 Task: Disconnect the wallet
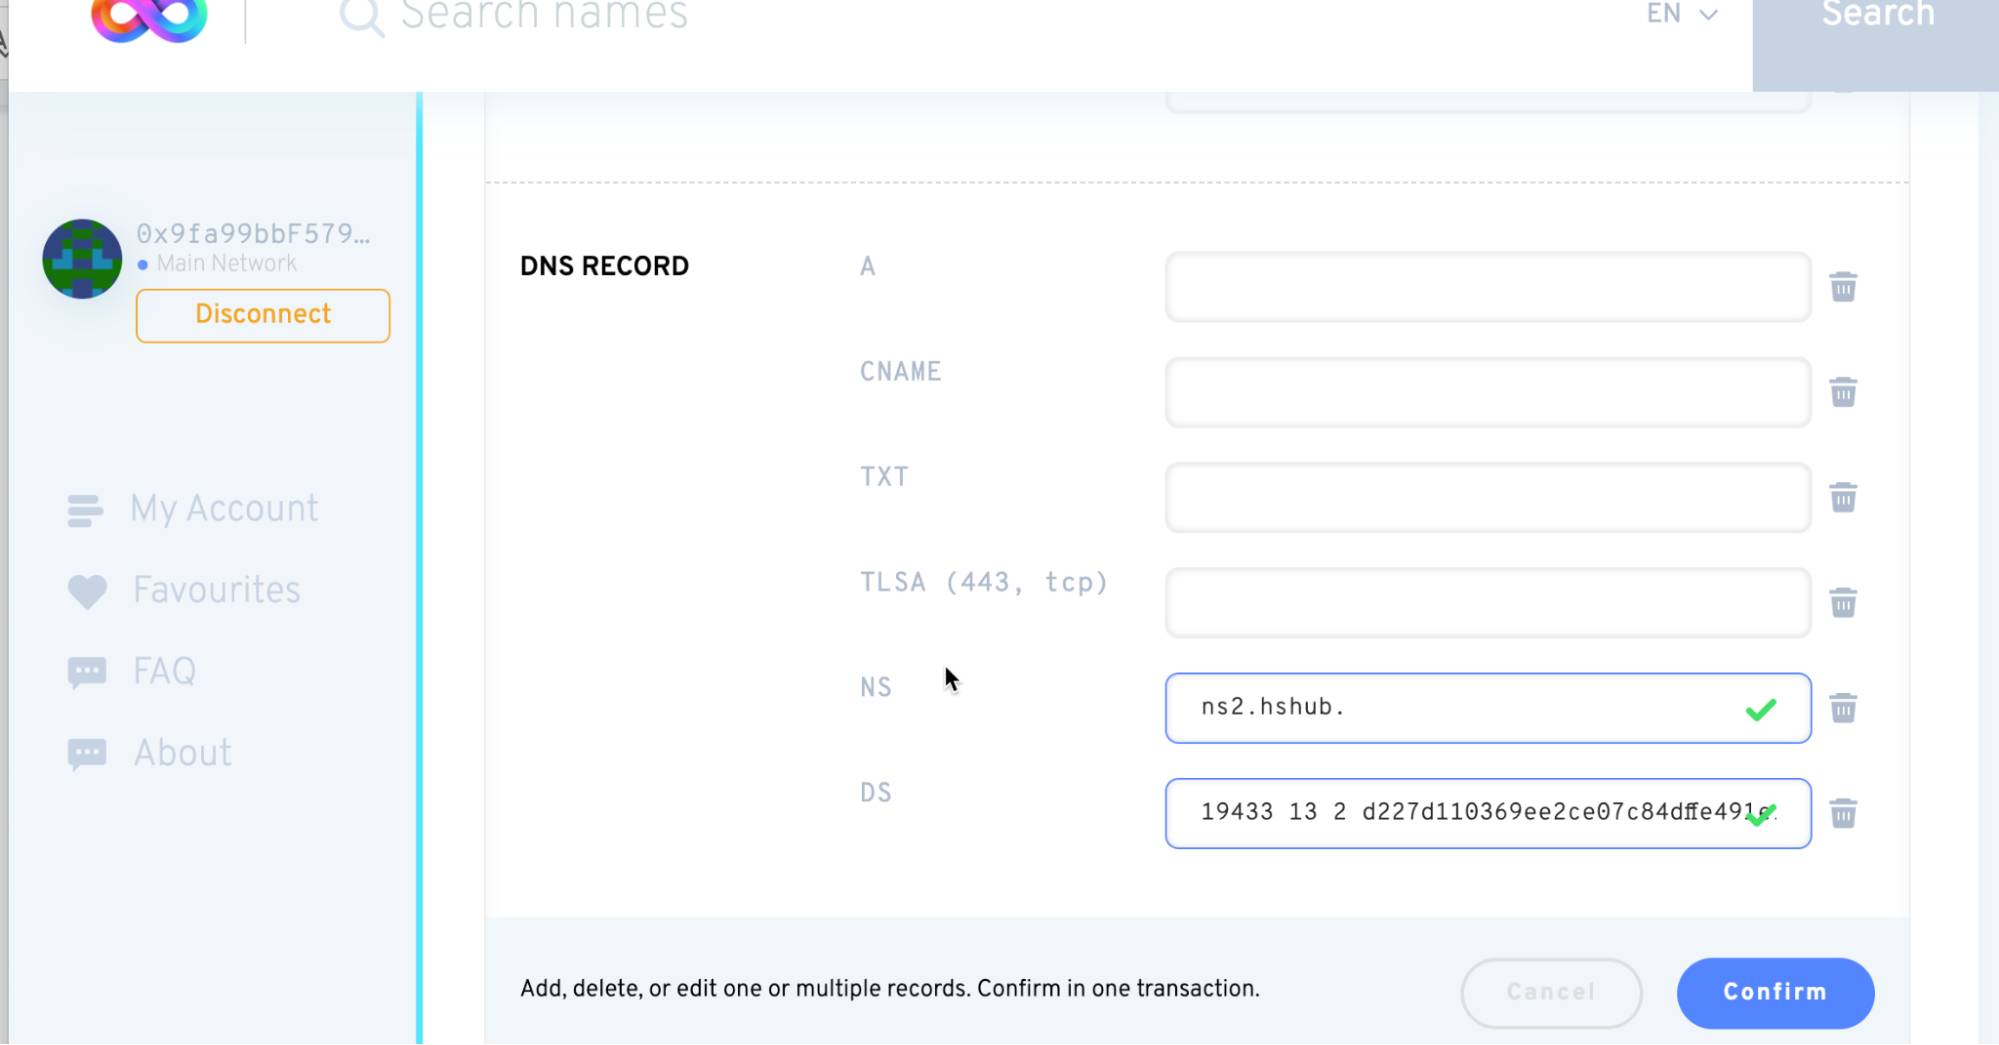pyautogui.click(x=263, y=315)
